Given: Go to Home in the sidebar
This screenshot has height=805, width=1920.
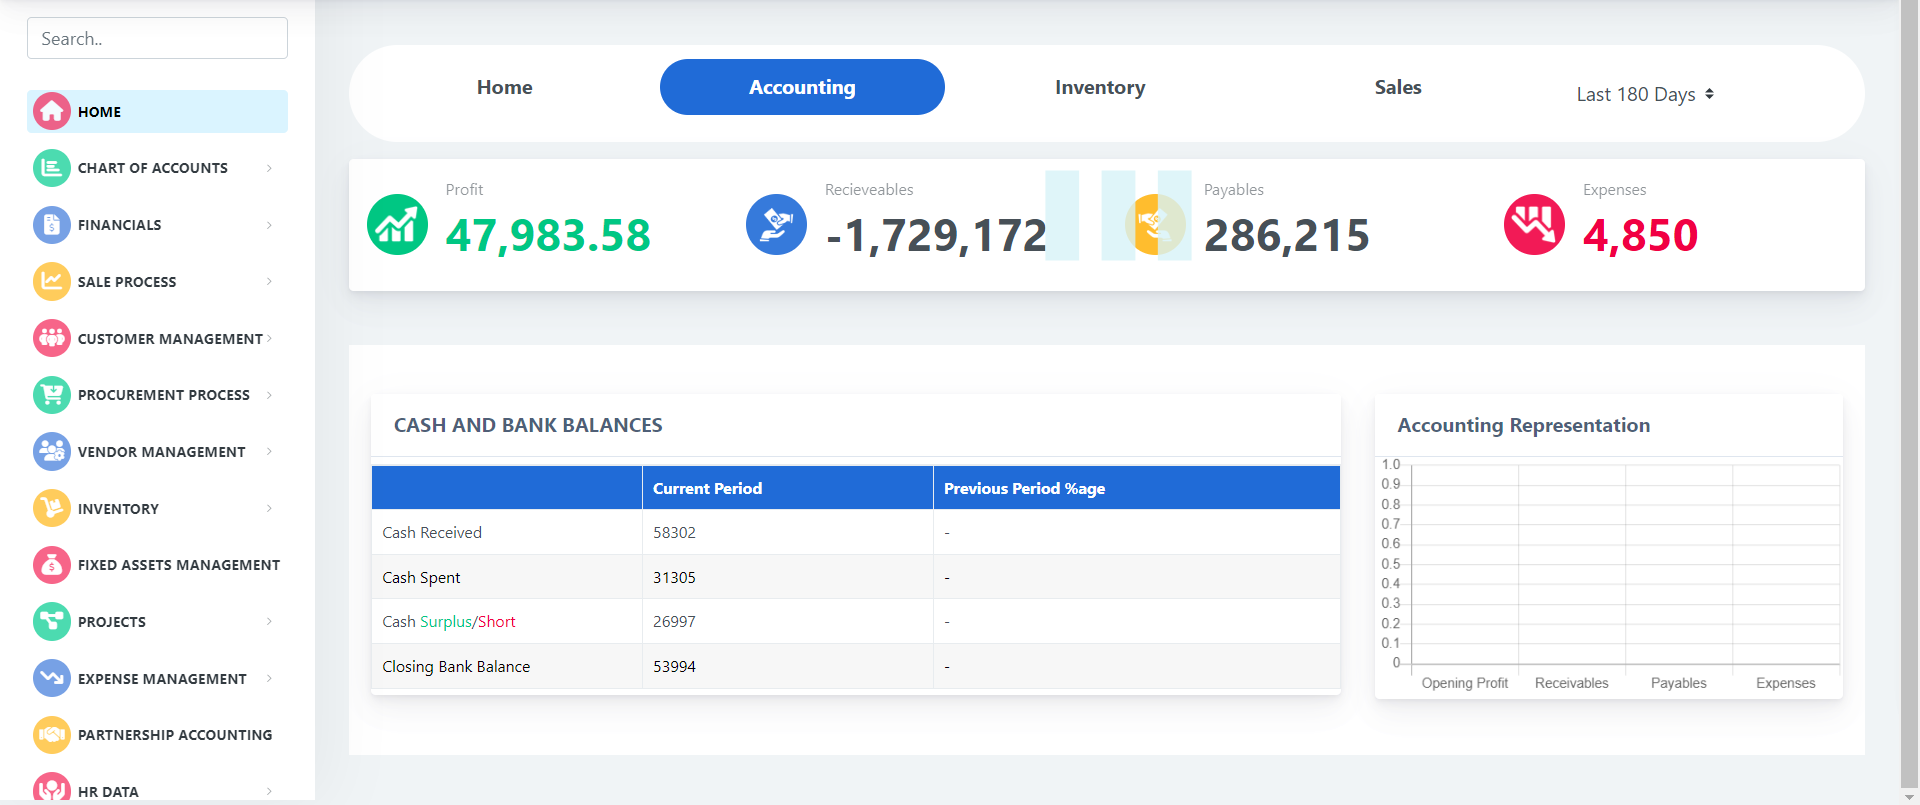Looking at the screenshot, I should click(x=100, y=112).
